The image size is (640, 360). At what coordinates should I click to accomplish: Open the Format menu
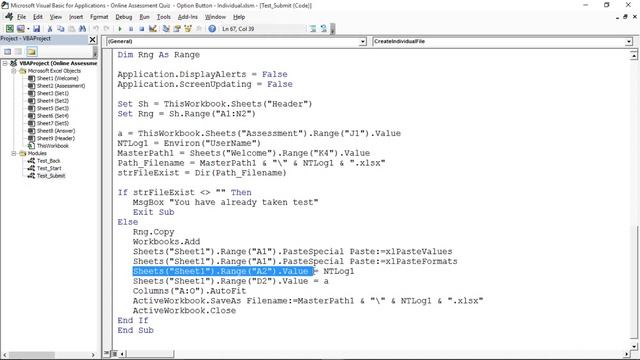pyautogui.click(x=99, y=17)
